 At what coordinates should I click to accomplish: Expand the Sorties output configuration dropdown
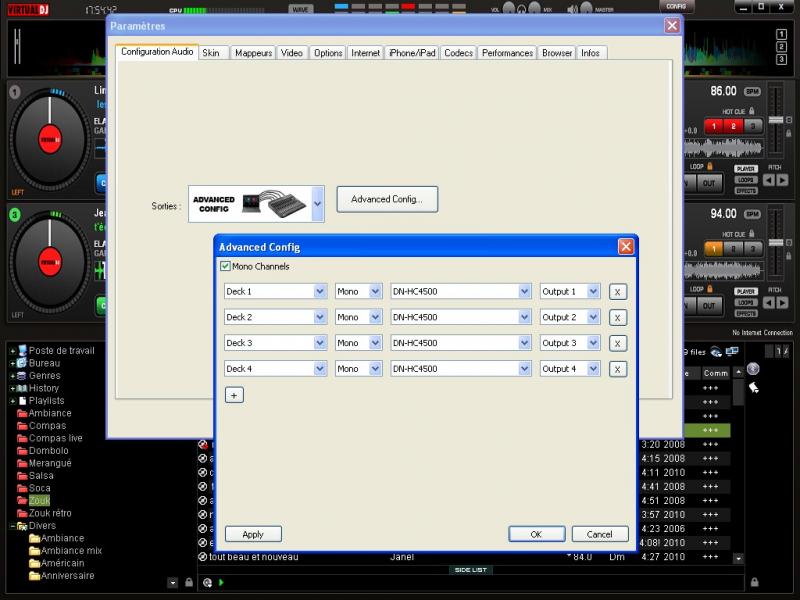317,203
